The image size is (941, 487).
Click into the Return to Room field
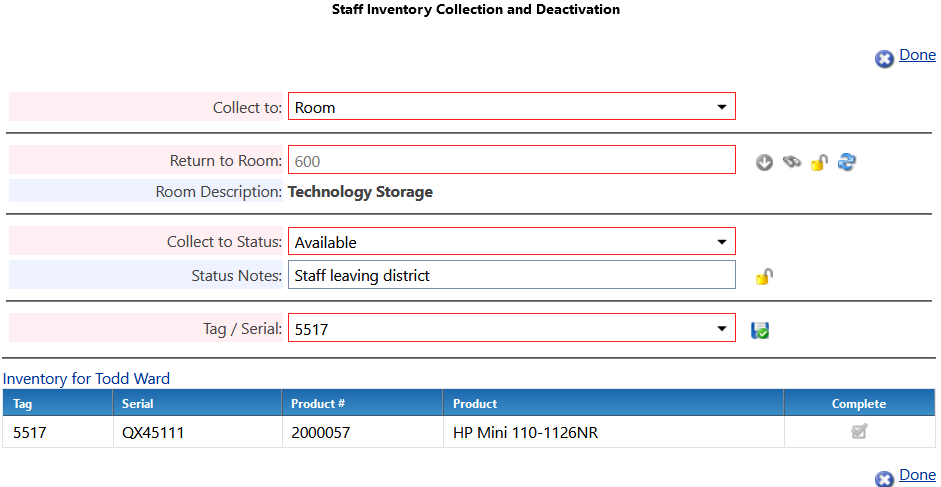(511, 161)
